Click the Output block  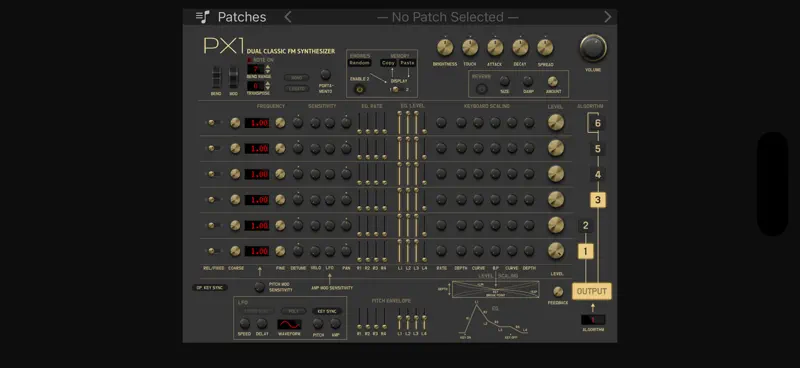tap(591, 291)
